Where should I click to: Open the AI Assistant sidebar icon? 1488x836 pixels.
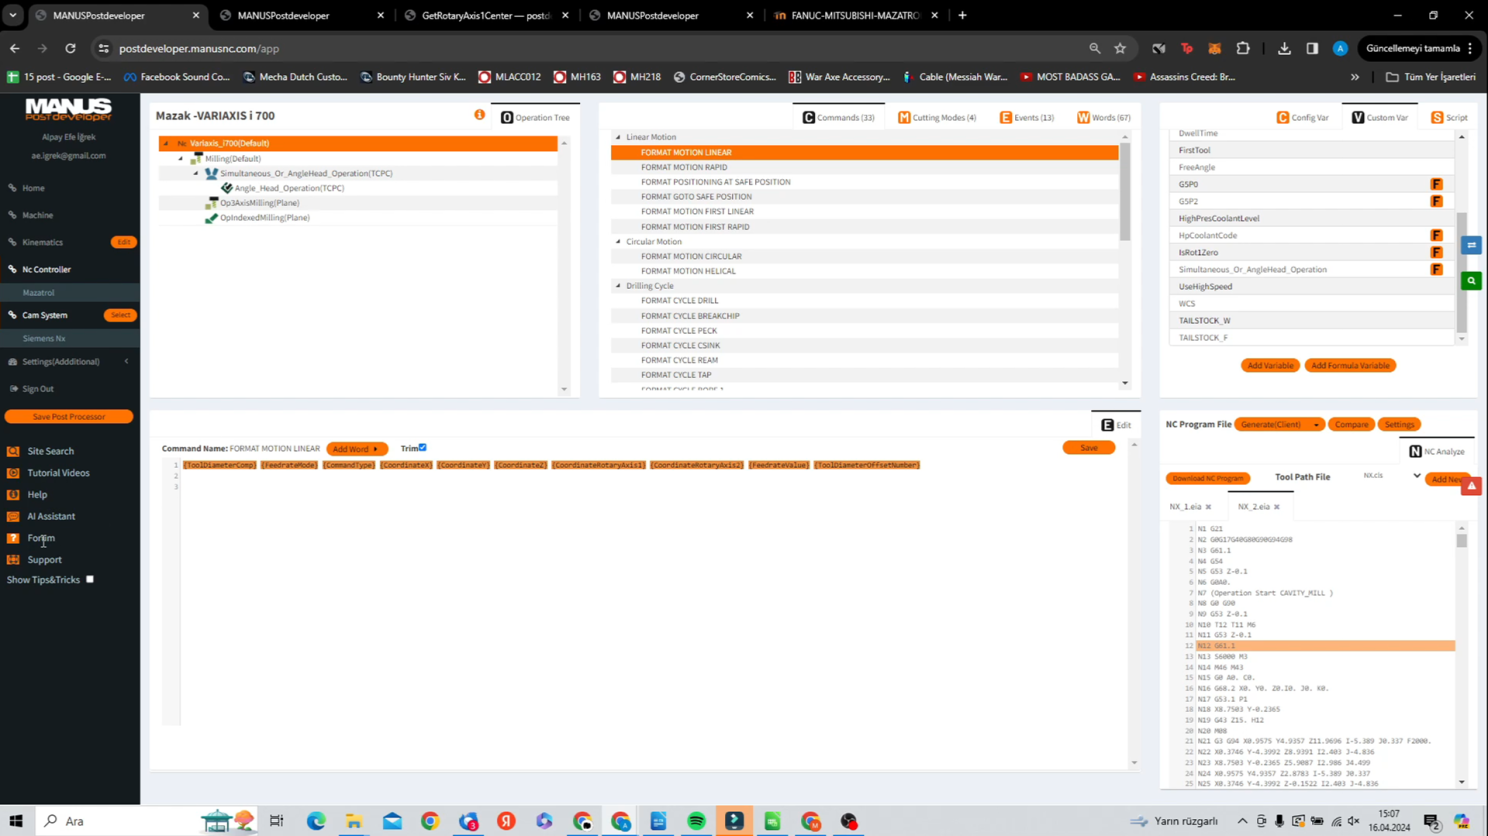(x=13, y=516)
